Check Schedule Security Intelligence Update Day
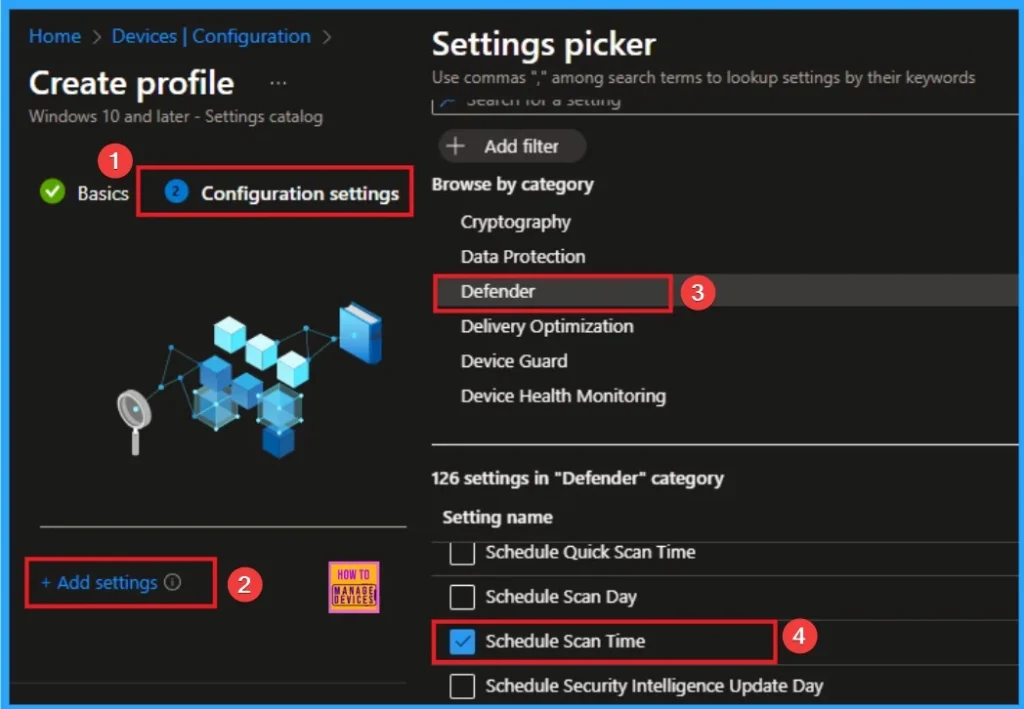The image size is (1024, 709). [x=461, y=686]
